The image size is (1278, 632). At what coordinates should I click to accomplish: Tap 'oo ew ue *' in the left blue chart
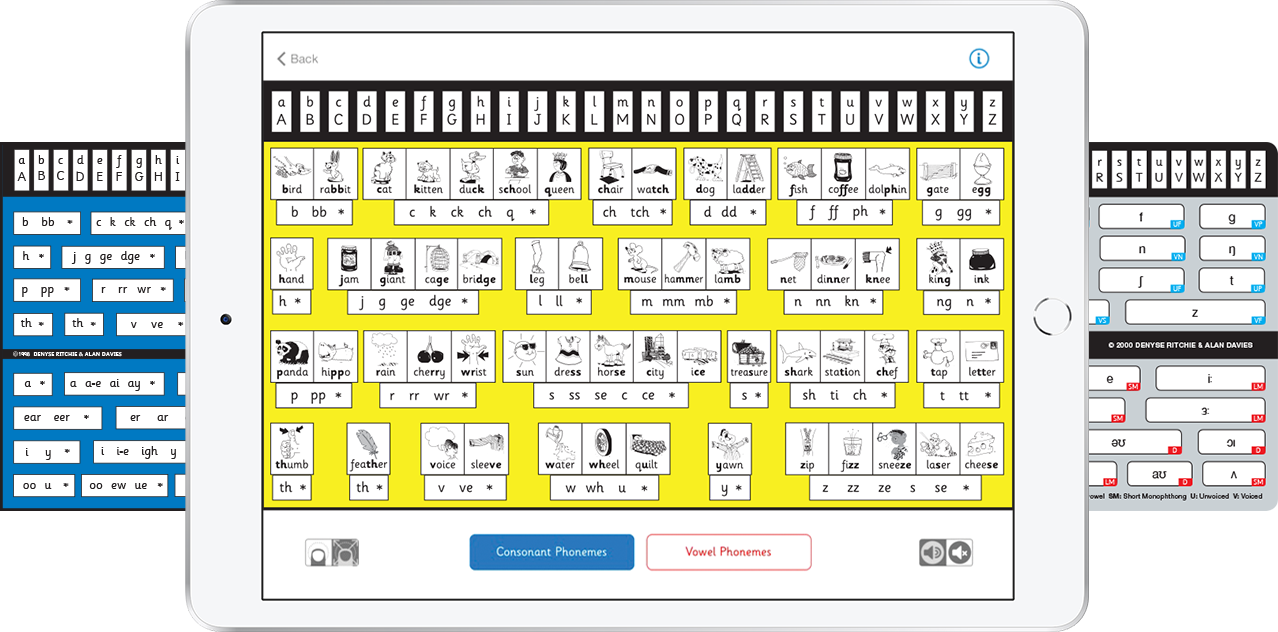click(123, 486)
